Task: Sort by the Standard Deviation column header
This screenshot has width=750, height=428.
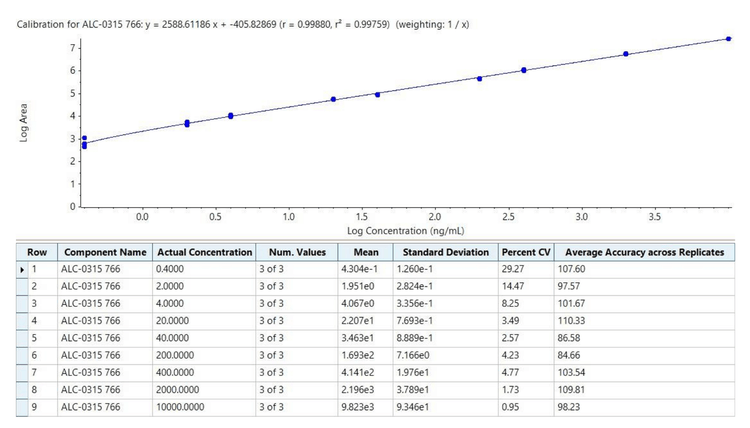Action: 445,252
